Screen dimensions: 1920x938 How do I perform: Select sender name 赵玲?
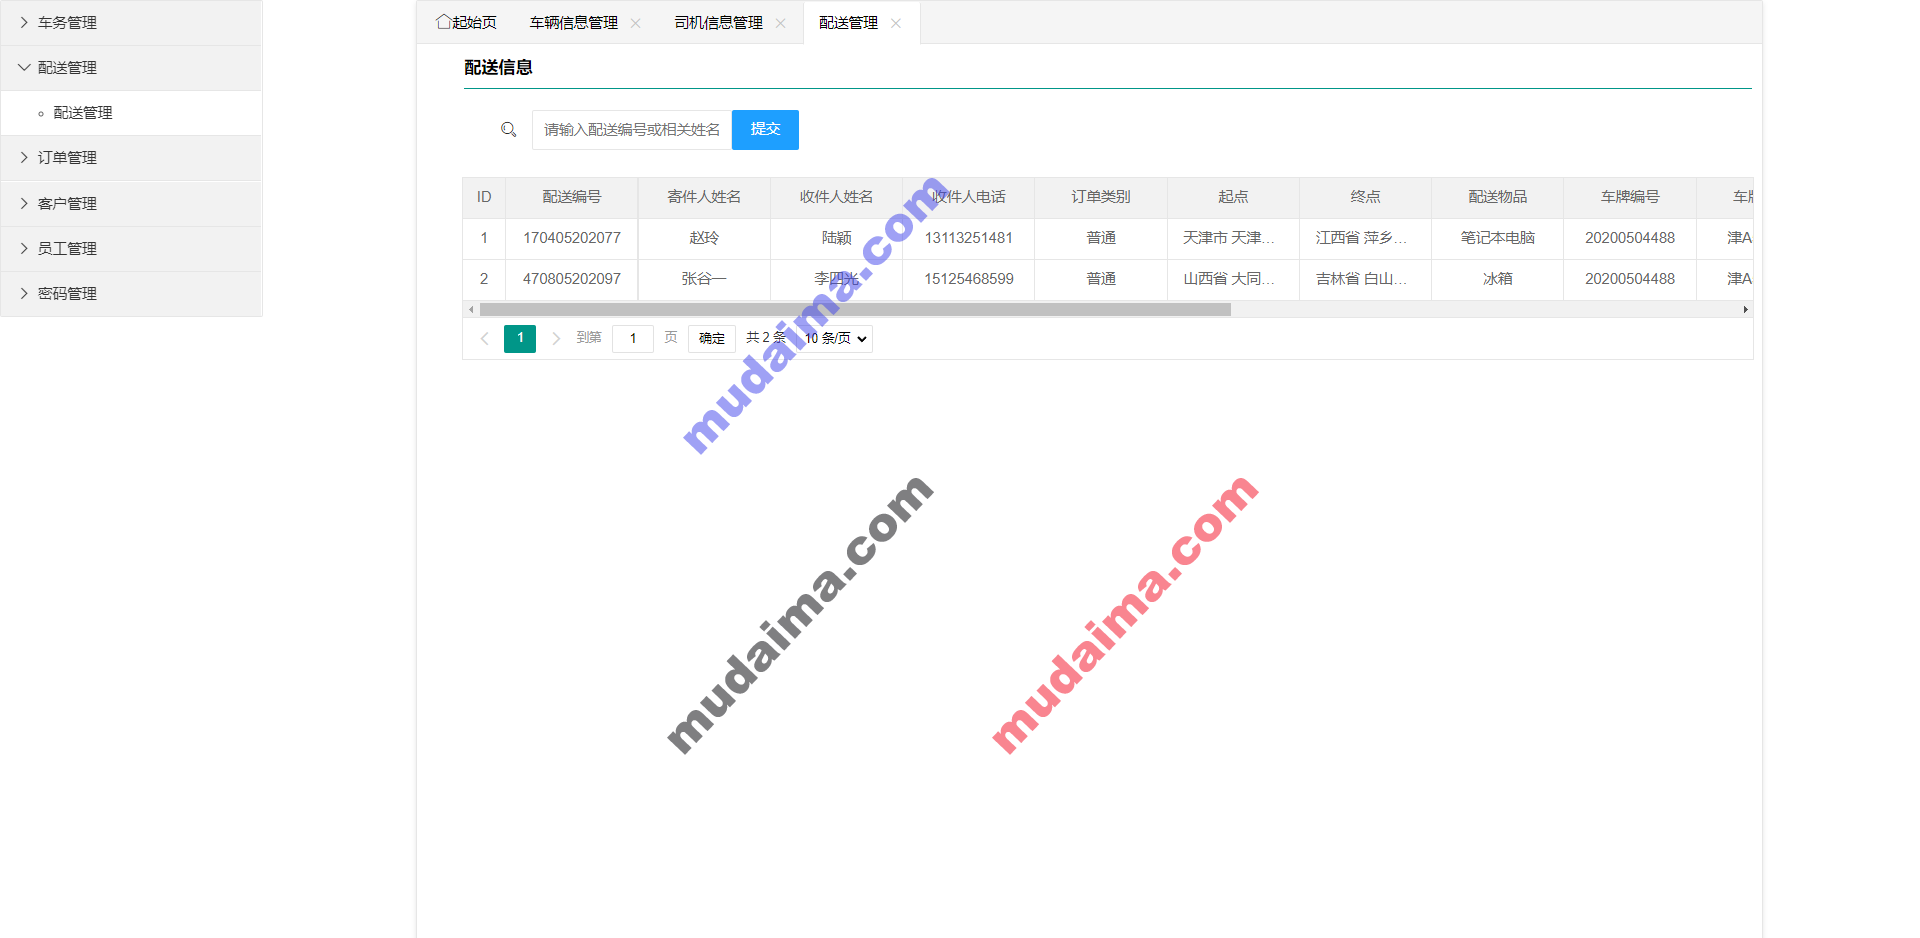(x=704, y=239)
